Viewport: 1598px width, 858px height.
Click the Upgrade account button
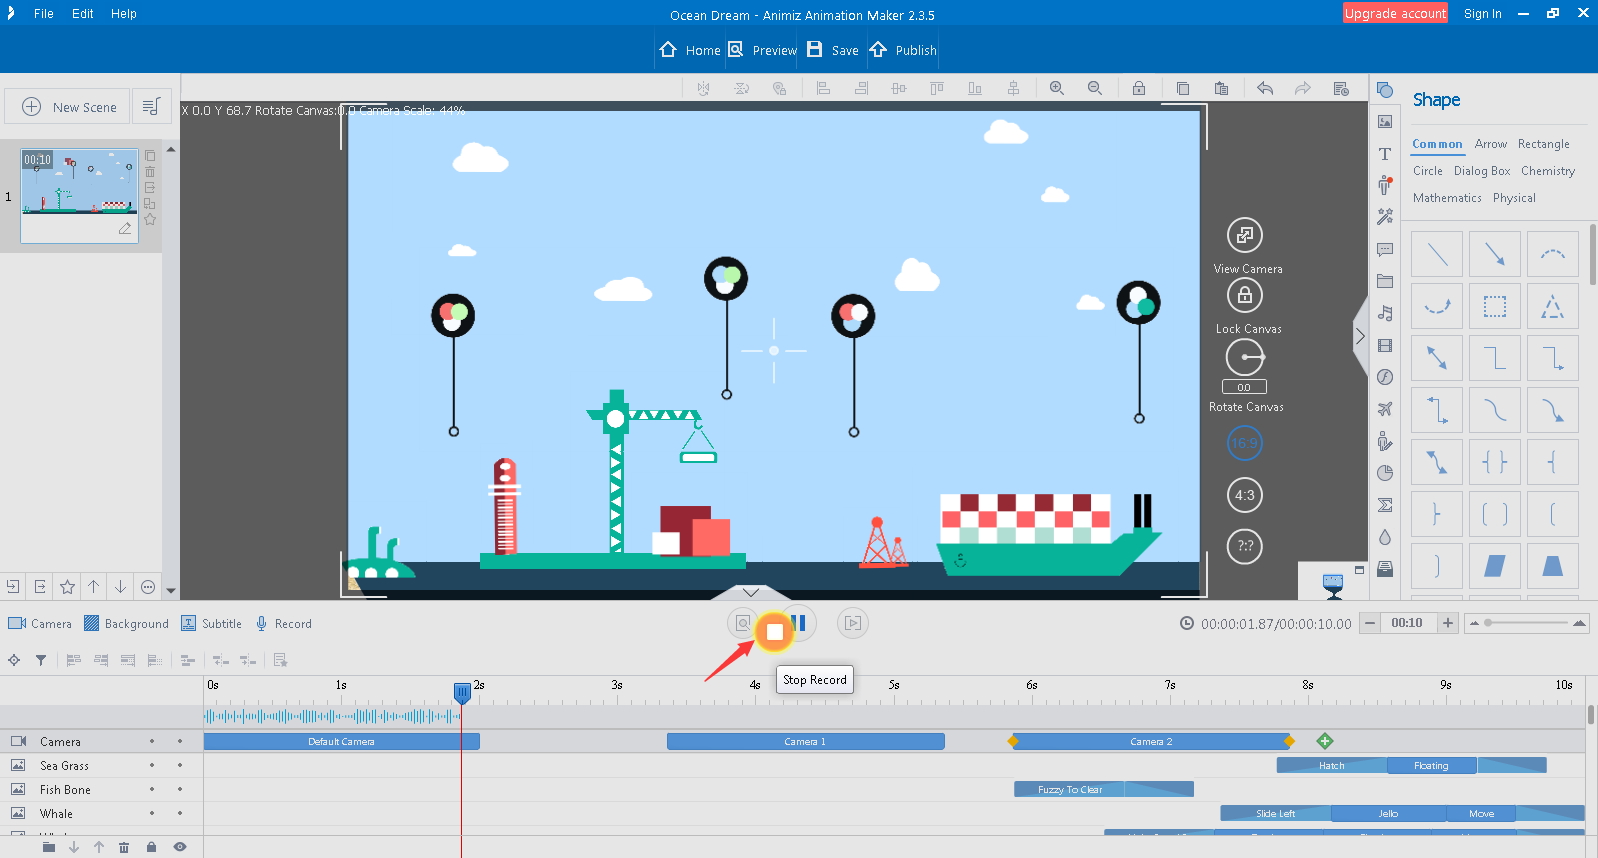pyautogui.click(x=1395, y=13)
